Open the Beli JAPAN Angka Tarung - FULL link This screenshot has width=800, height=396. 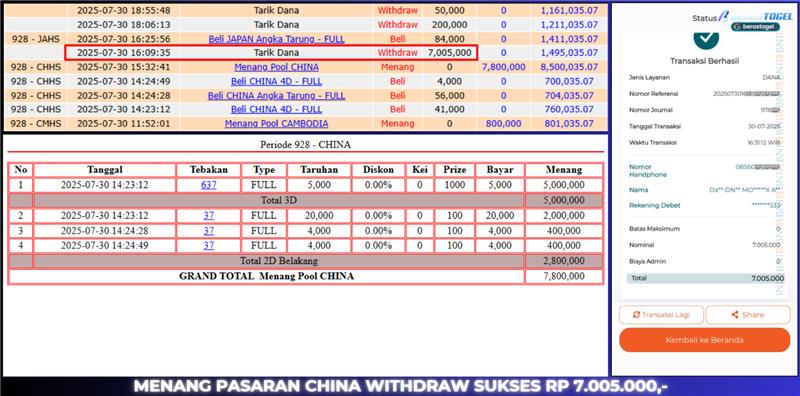[277, 39]
